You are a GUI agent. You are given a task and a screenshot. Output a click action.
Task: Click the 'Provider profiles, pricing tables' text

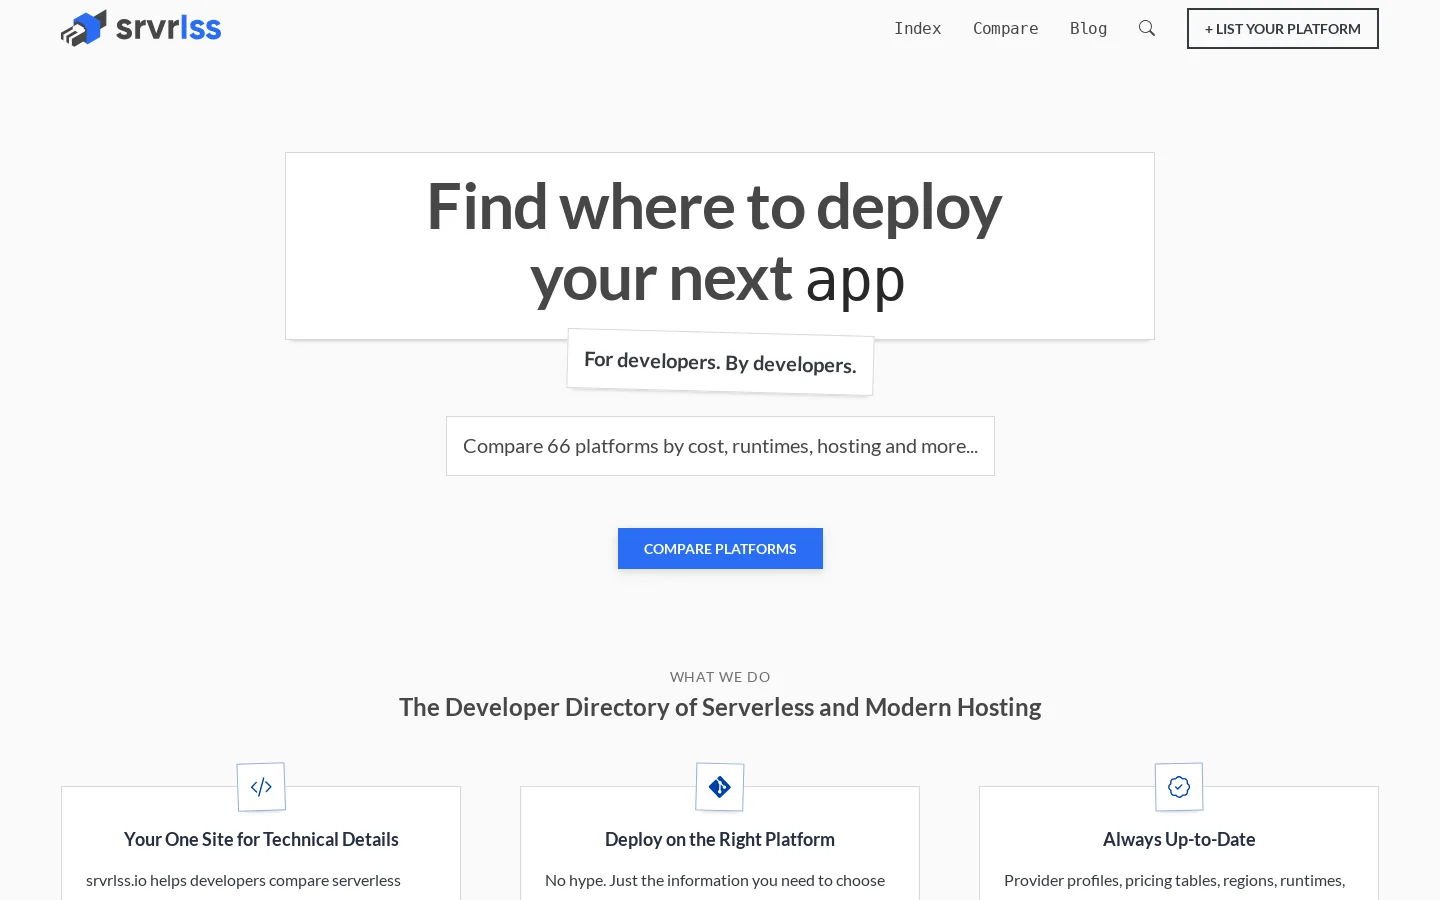pos(1175,880)
